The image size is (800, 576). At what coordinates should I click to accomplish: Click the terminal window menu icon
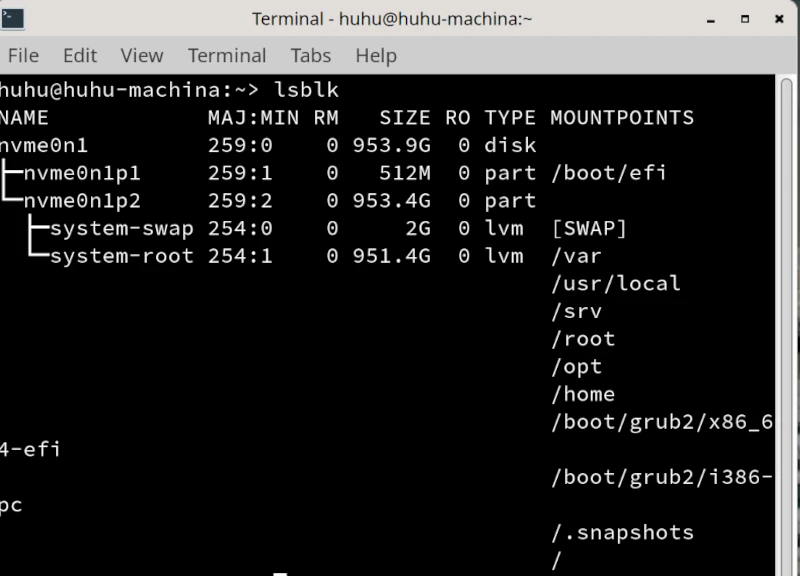pyautogui.click(x=12, y=19)
